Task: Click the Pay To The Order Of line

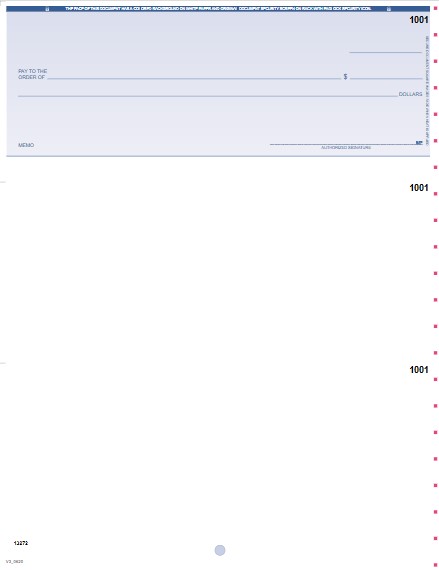Action: 194,79
